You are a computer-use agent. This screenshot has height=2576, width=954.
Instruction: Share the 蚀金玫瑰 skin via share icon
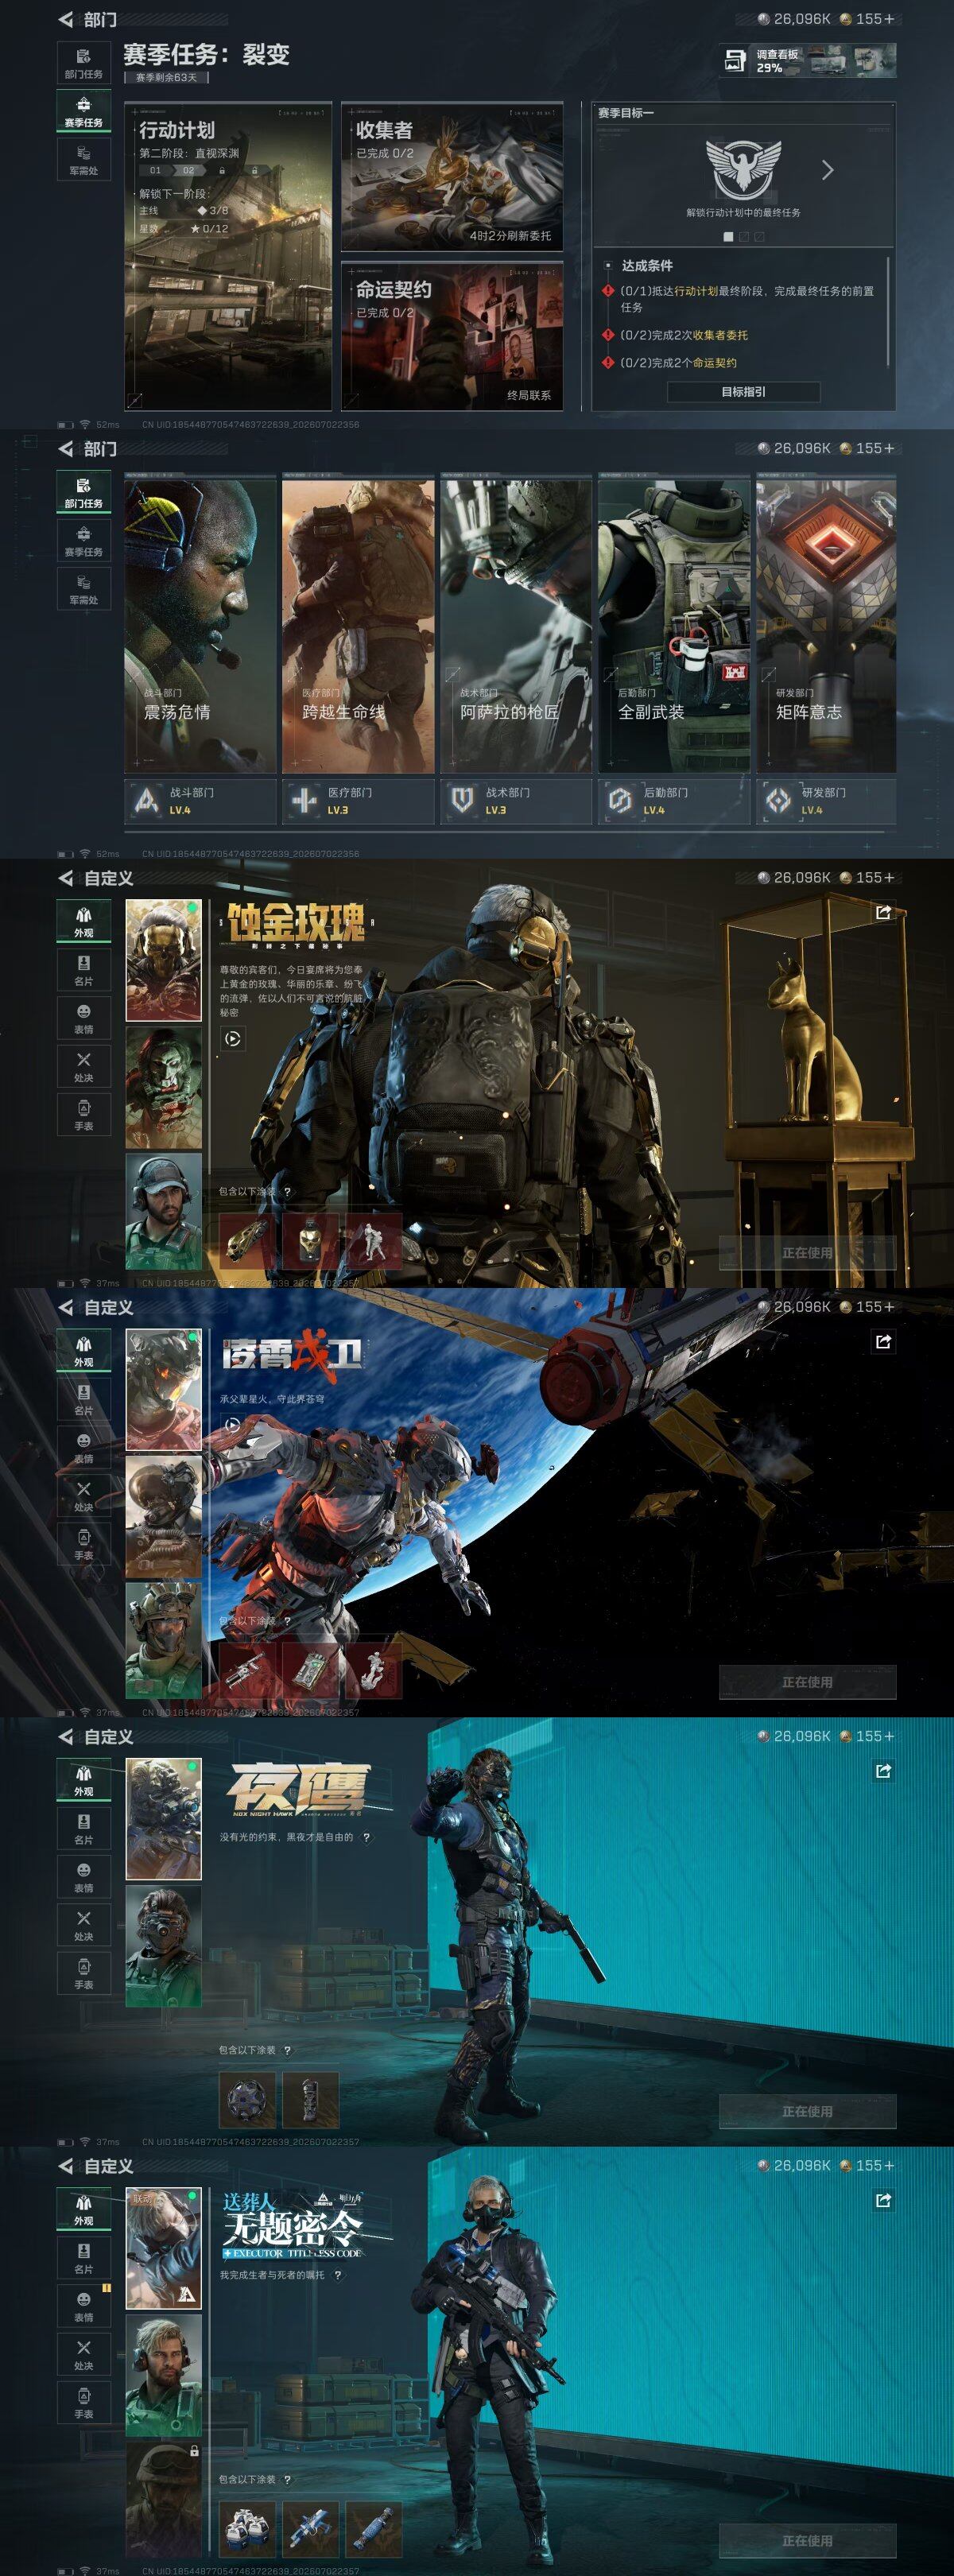click(883, 913)
